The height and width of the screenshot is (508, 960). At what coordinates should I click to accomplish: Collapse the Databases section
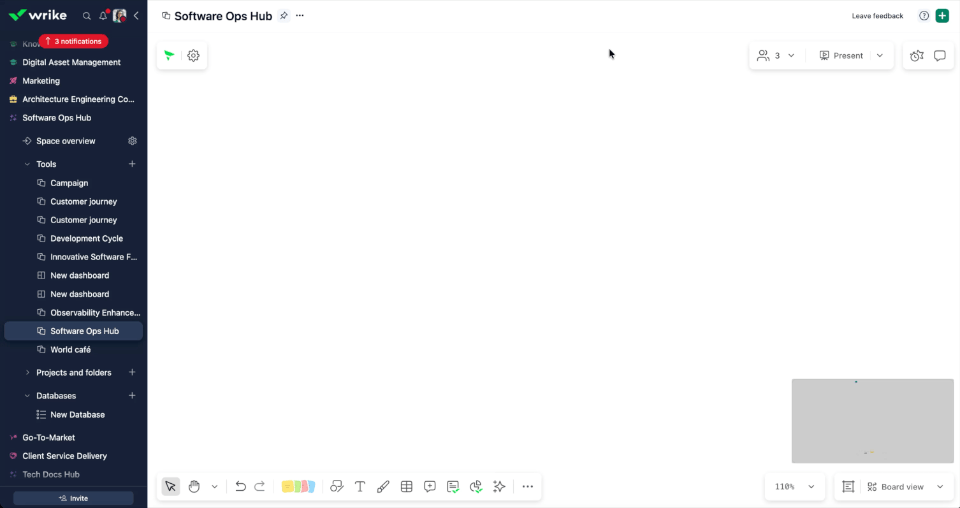click(27, 395)
